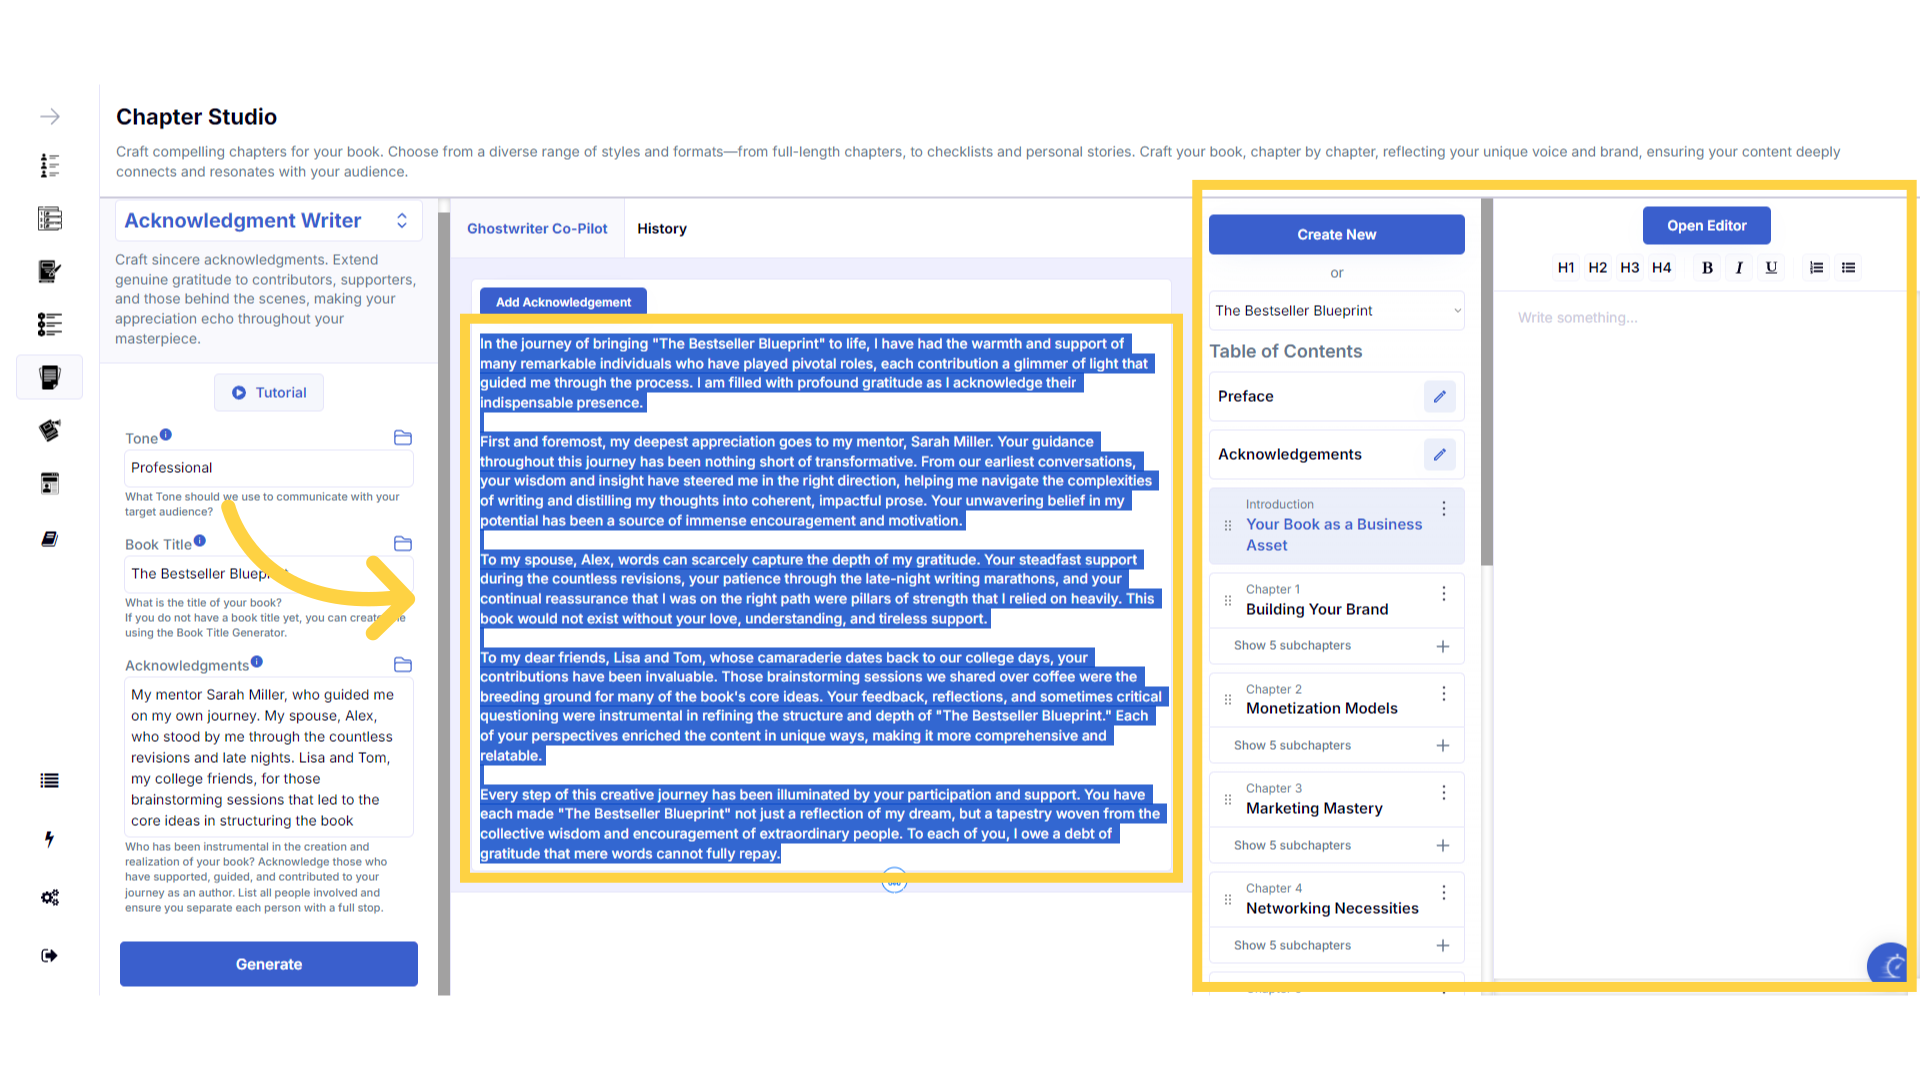1920x1080 pixels.
Task: Click the Tone input field
Action: pyautogui.click(x=268, y=468)
